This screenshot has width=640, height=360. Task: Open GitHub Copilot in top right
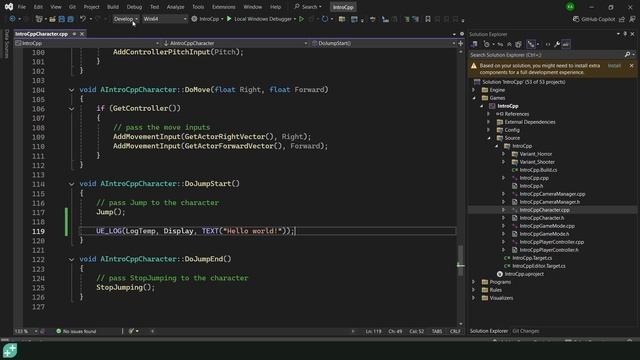594,19
